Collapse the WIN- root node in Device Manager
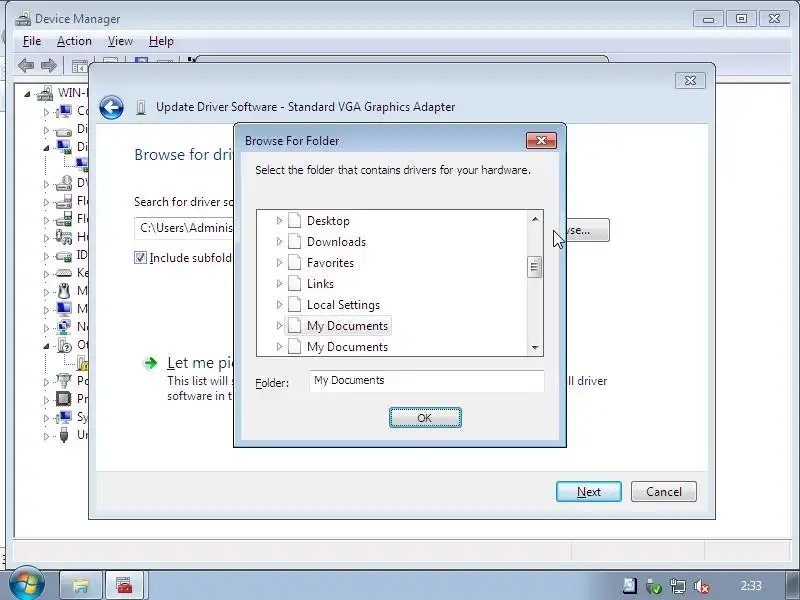 (x=27, y=94)
